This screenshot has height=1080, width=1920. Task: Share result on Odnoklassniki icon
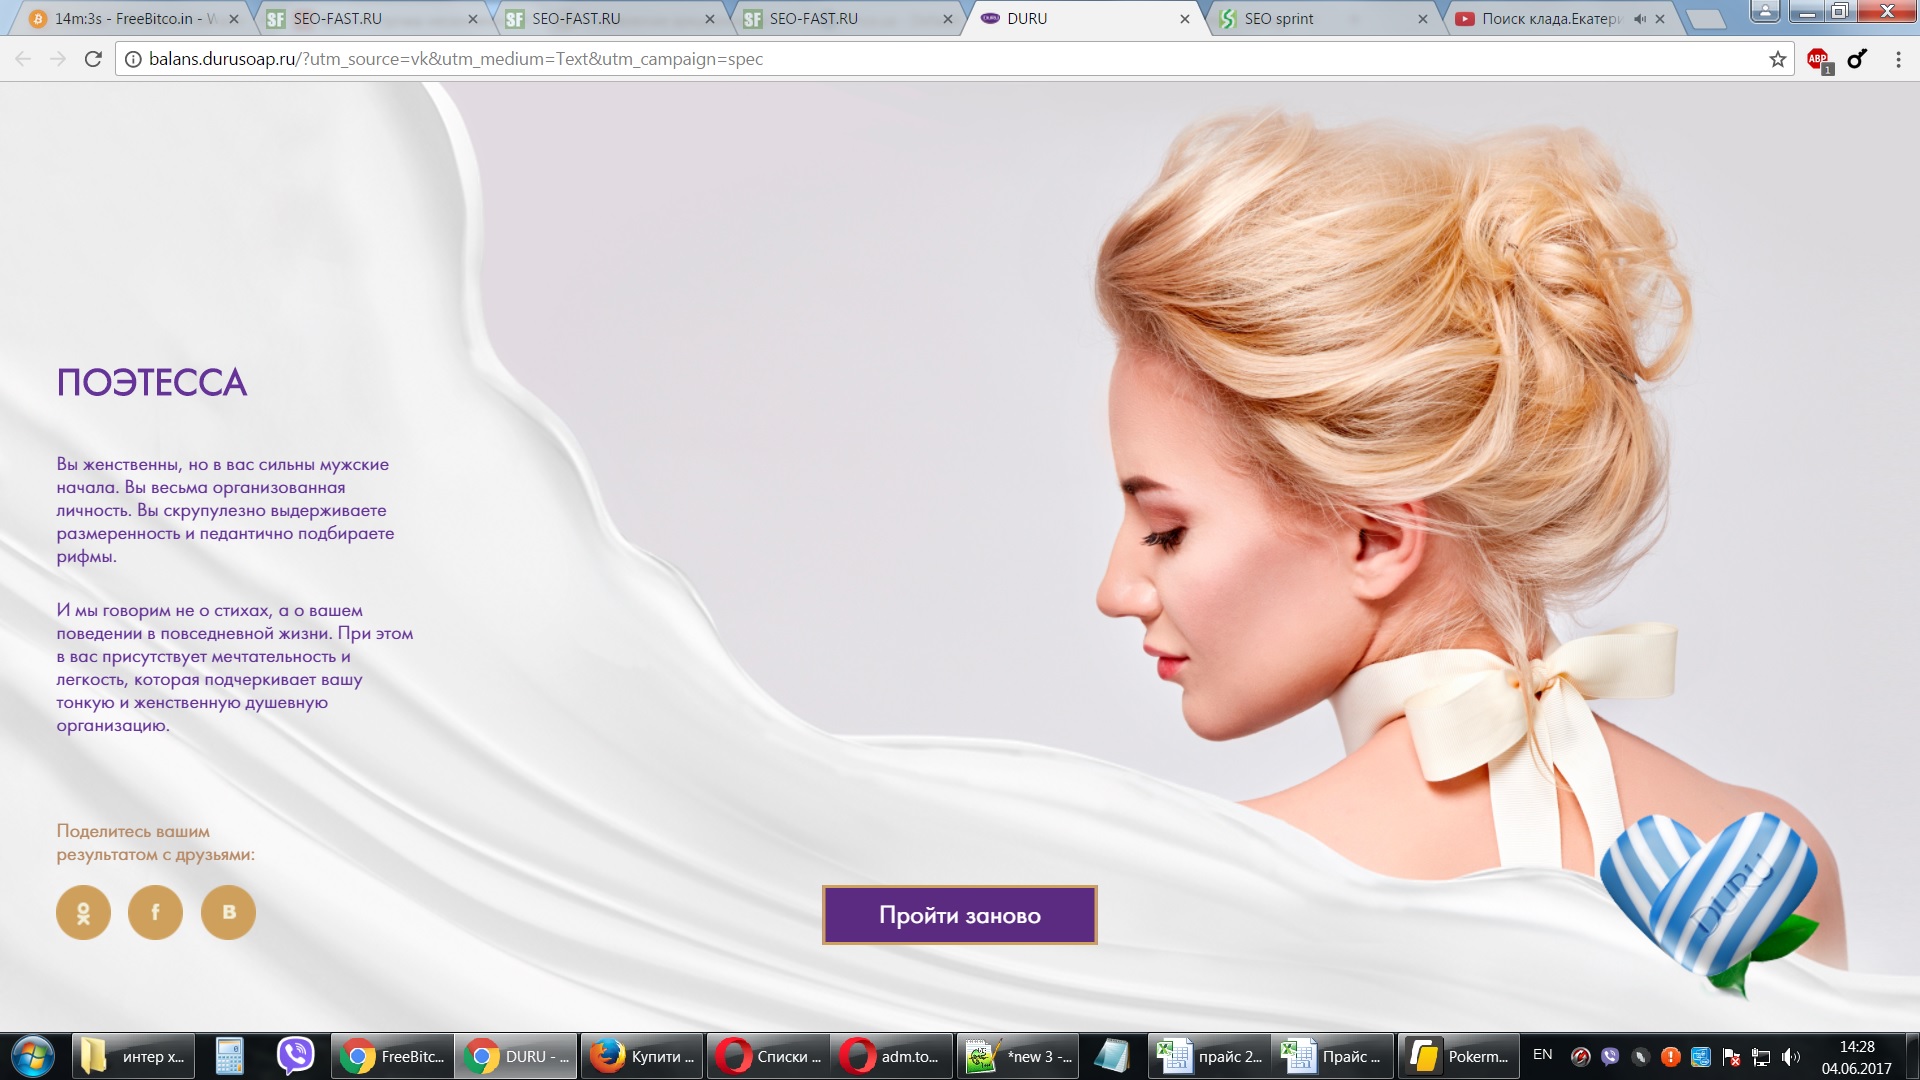(x=83, y=912)
